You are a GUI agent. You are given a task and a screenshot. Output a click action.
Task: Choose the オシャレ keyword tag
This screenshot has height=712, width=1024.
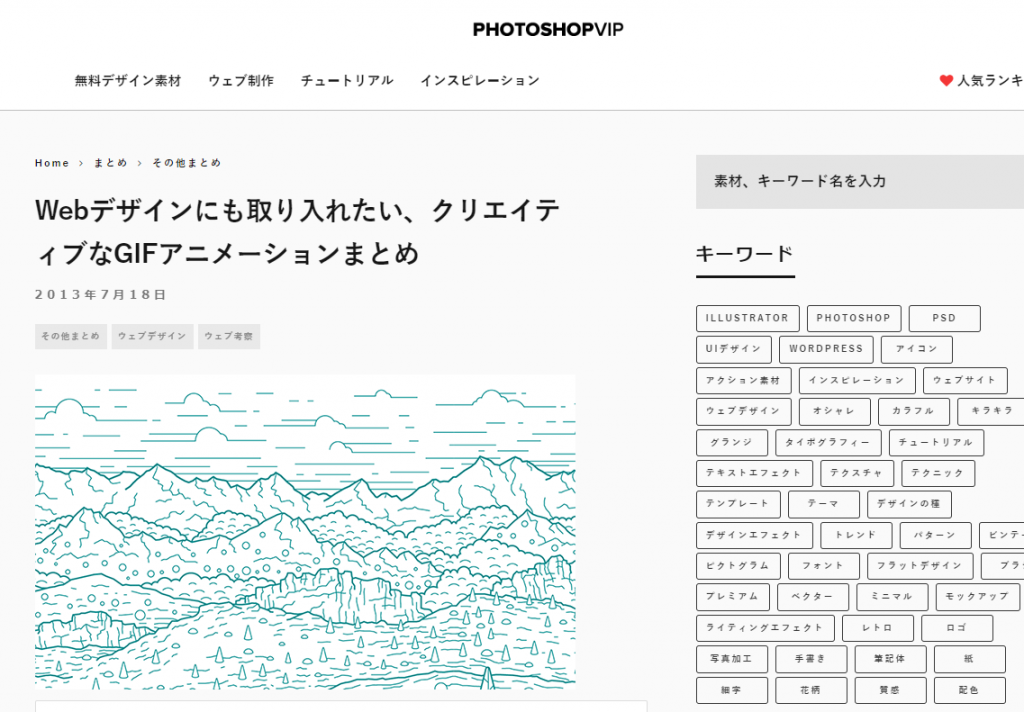(x=834, y=411)
